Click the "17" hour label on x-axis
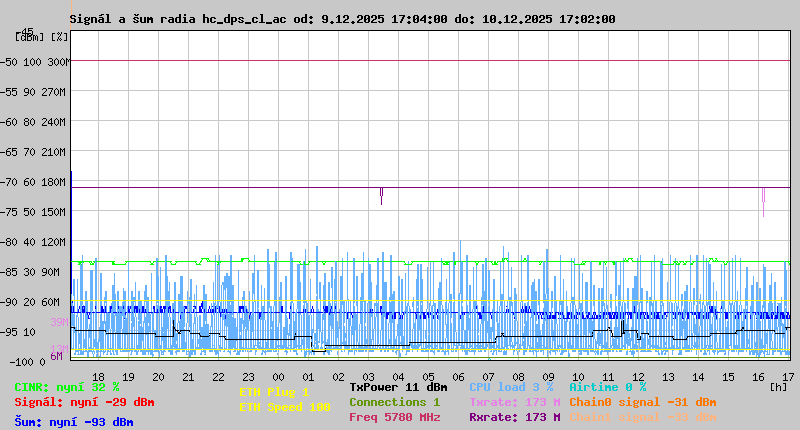 point(788,377)
